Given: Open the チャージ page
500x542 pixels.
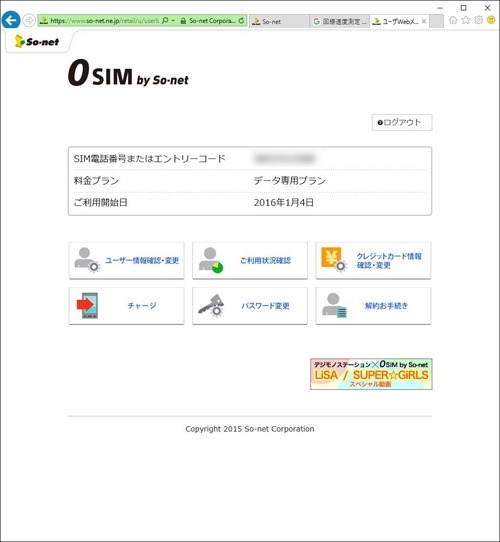Looking at the screenshot, I should [x=127, y=306].
